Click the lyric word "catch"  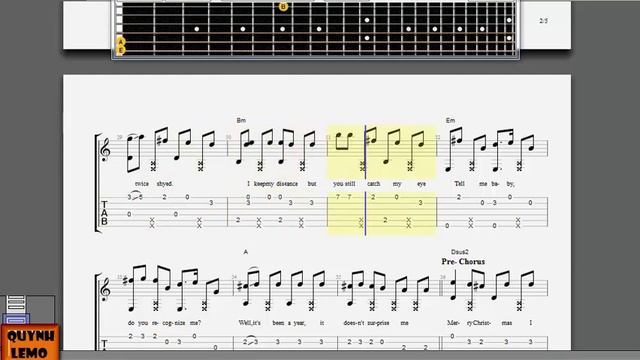(x=373, y=184)
